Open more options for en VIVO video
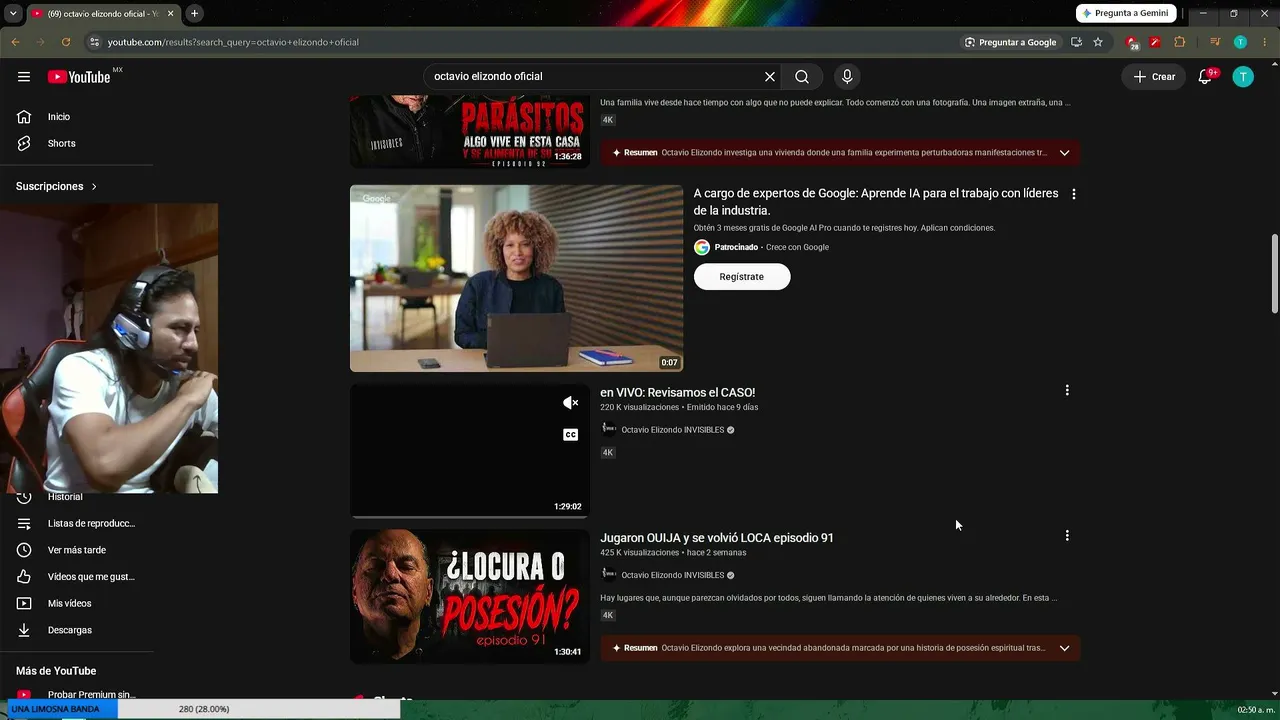 [1067, 391]
